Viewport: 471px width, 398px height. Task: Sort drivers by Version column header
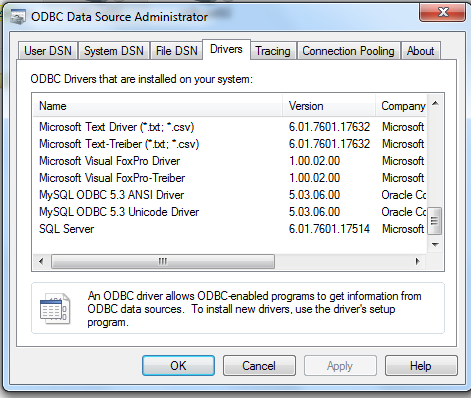pos(329,106)
